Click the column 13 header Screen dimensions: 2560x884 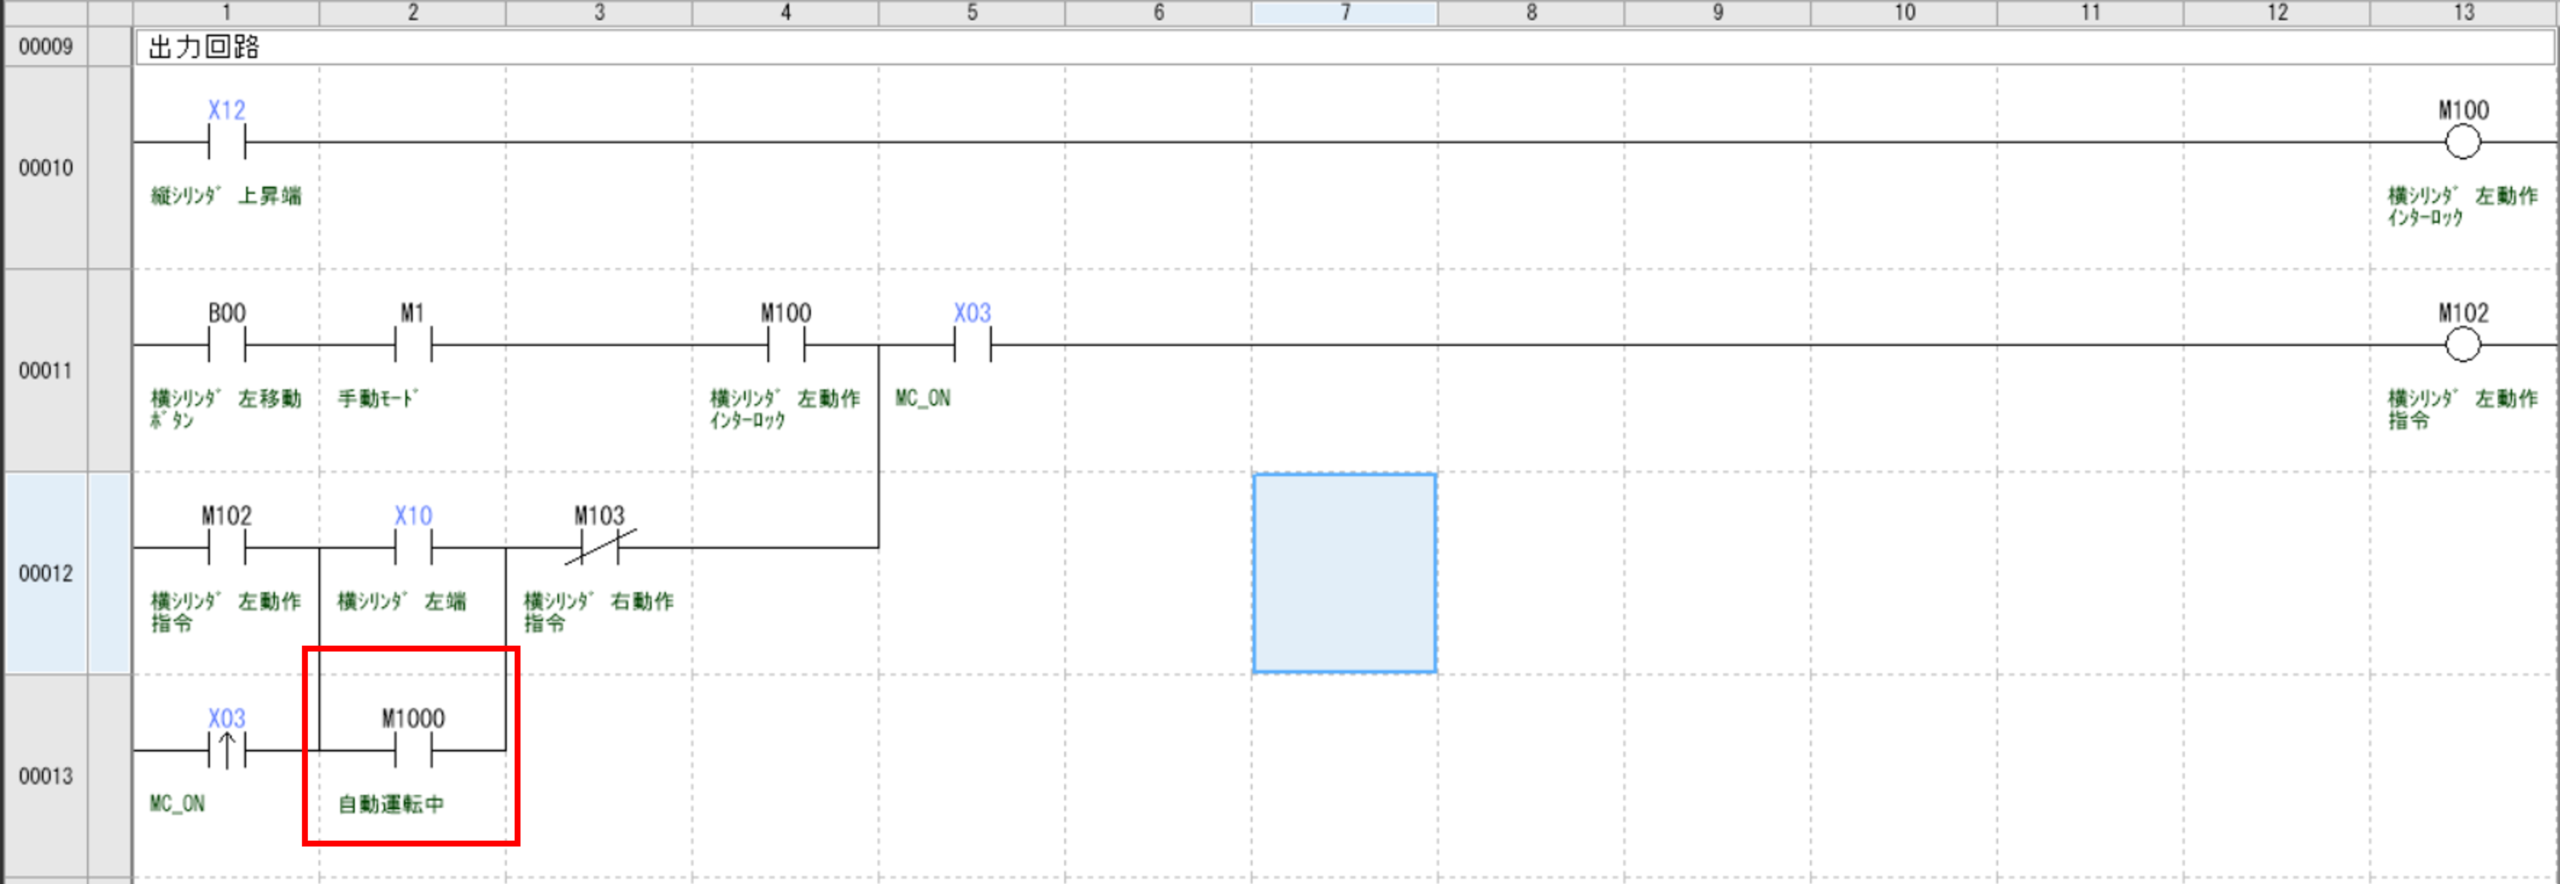tap(2462, 13)
